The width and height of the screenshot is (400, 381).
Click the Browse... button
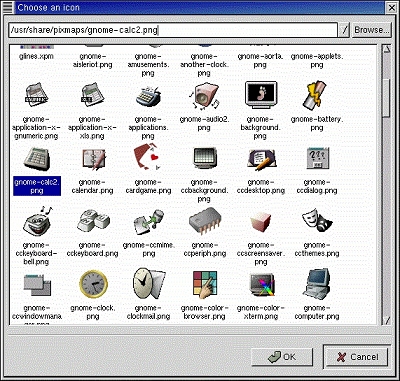(371, 30)
